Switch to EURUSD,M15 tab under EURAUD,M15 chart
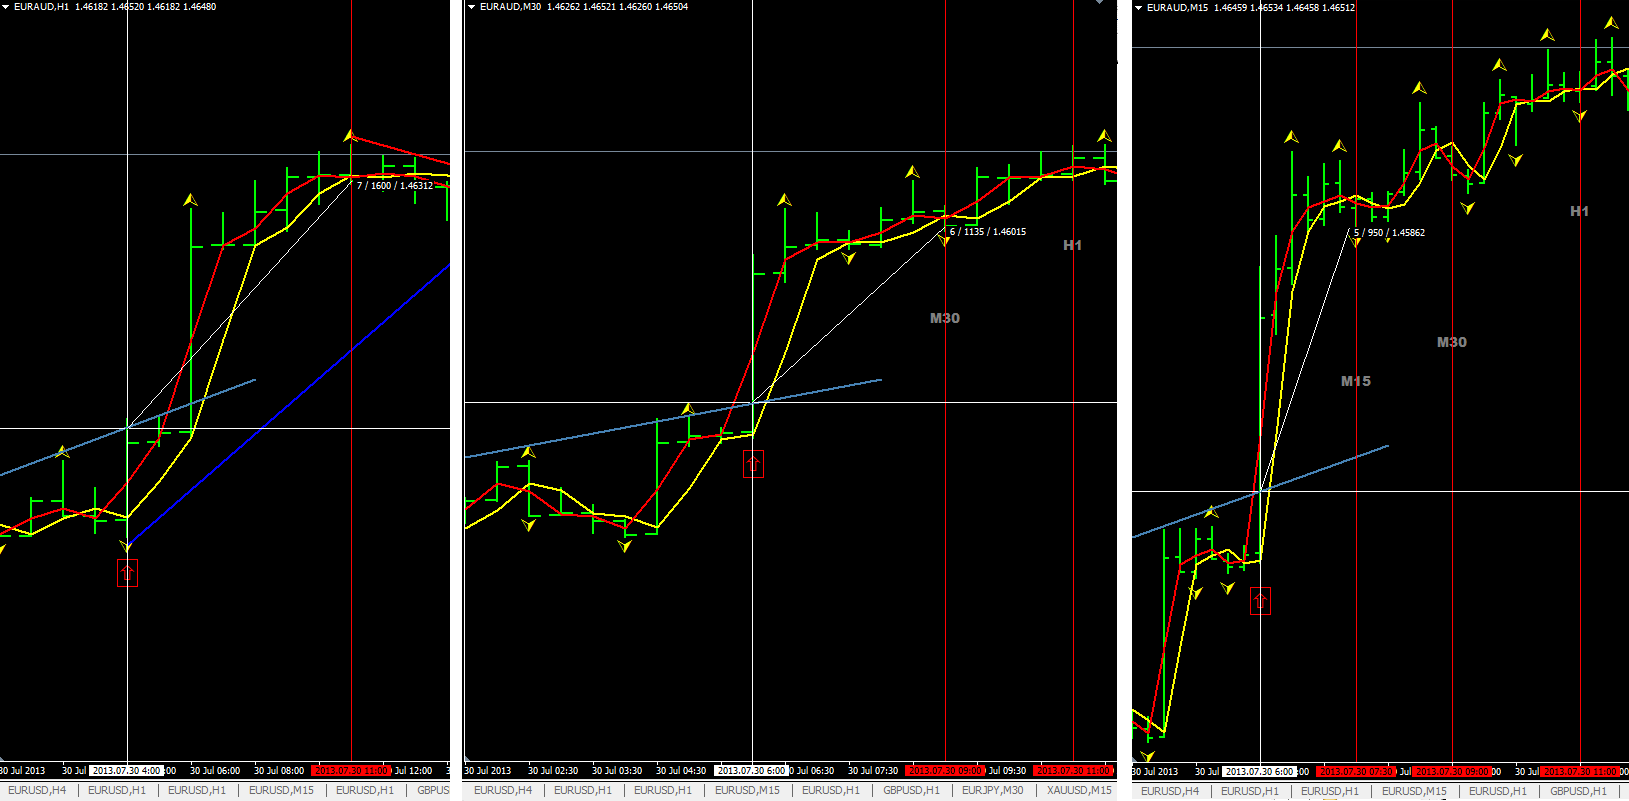Viewport: 1629px width, 801px height. click(x=1414, y=791)
